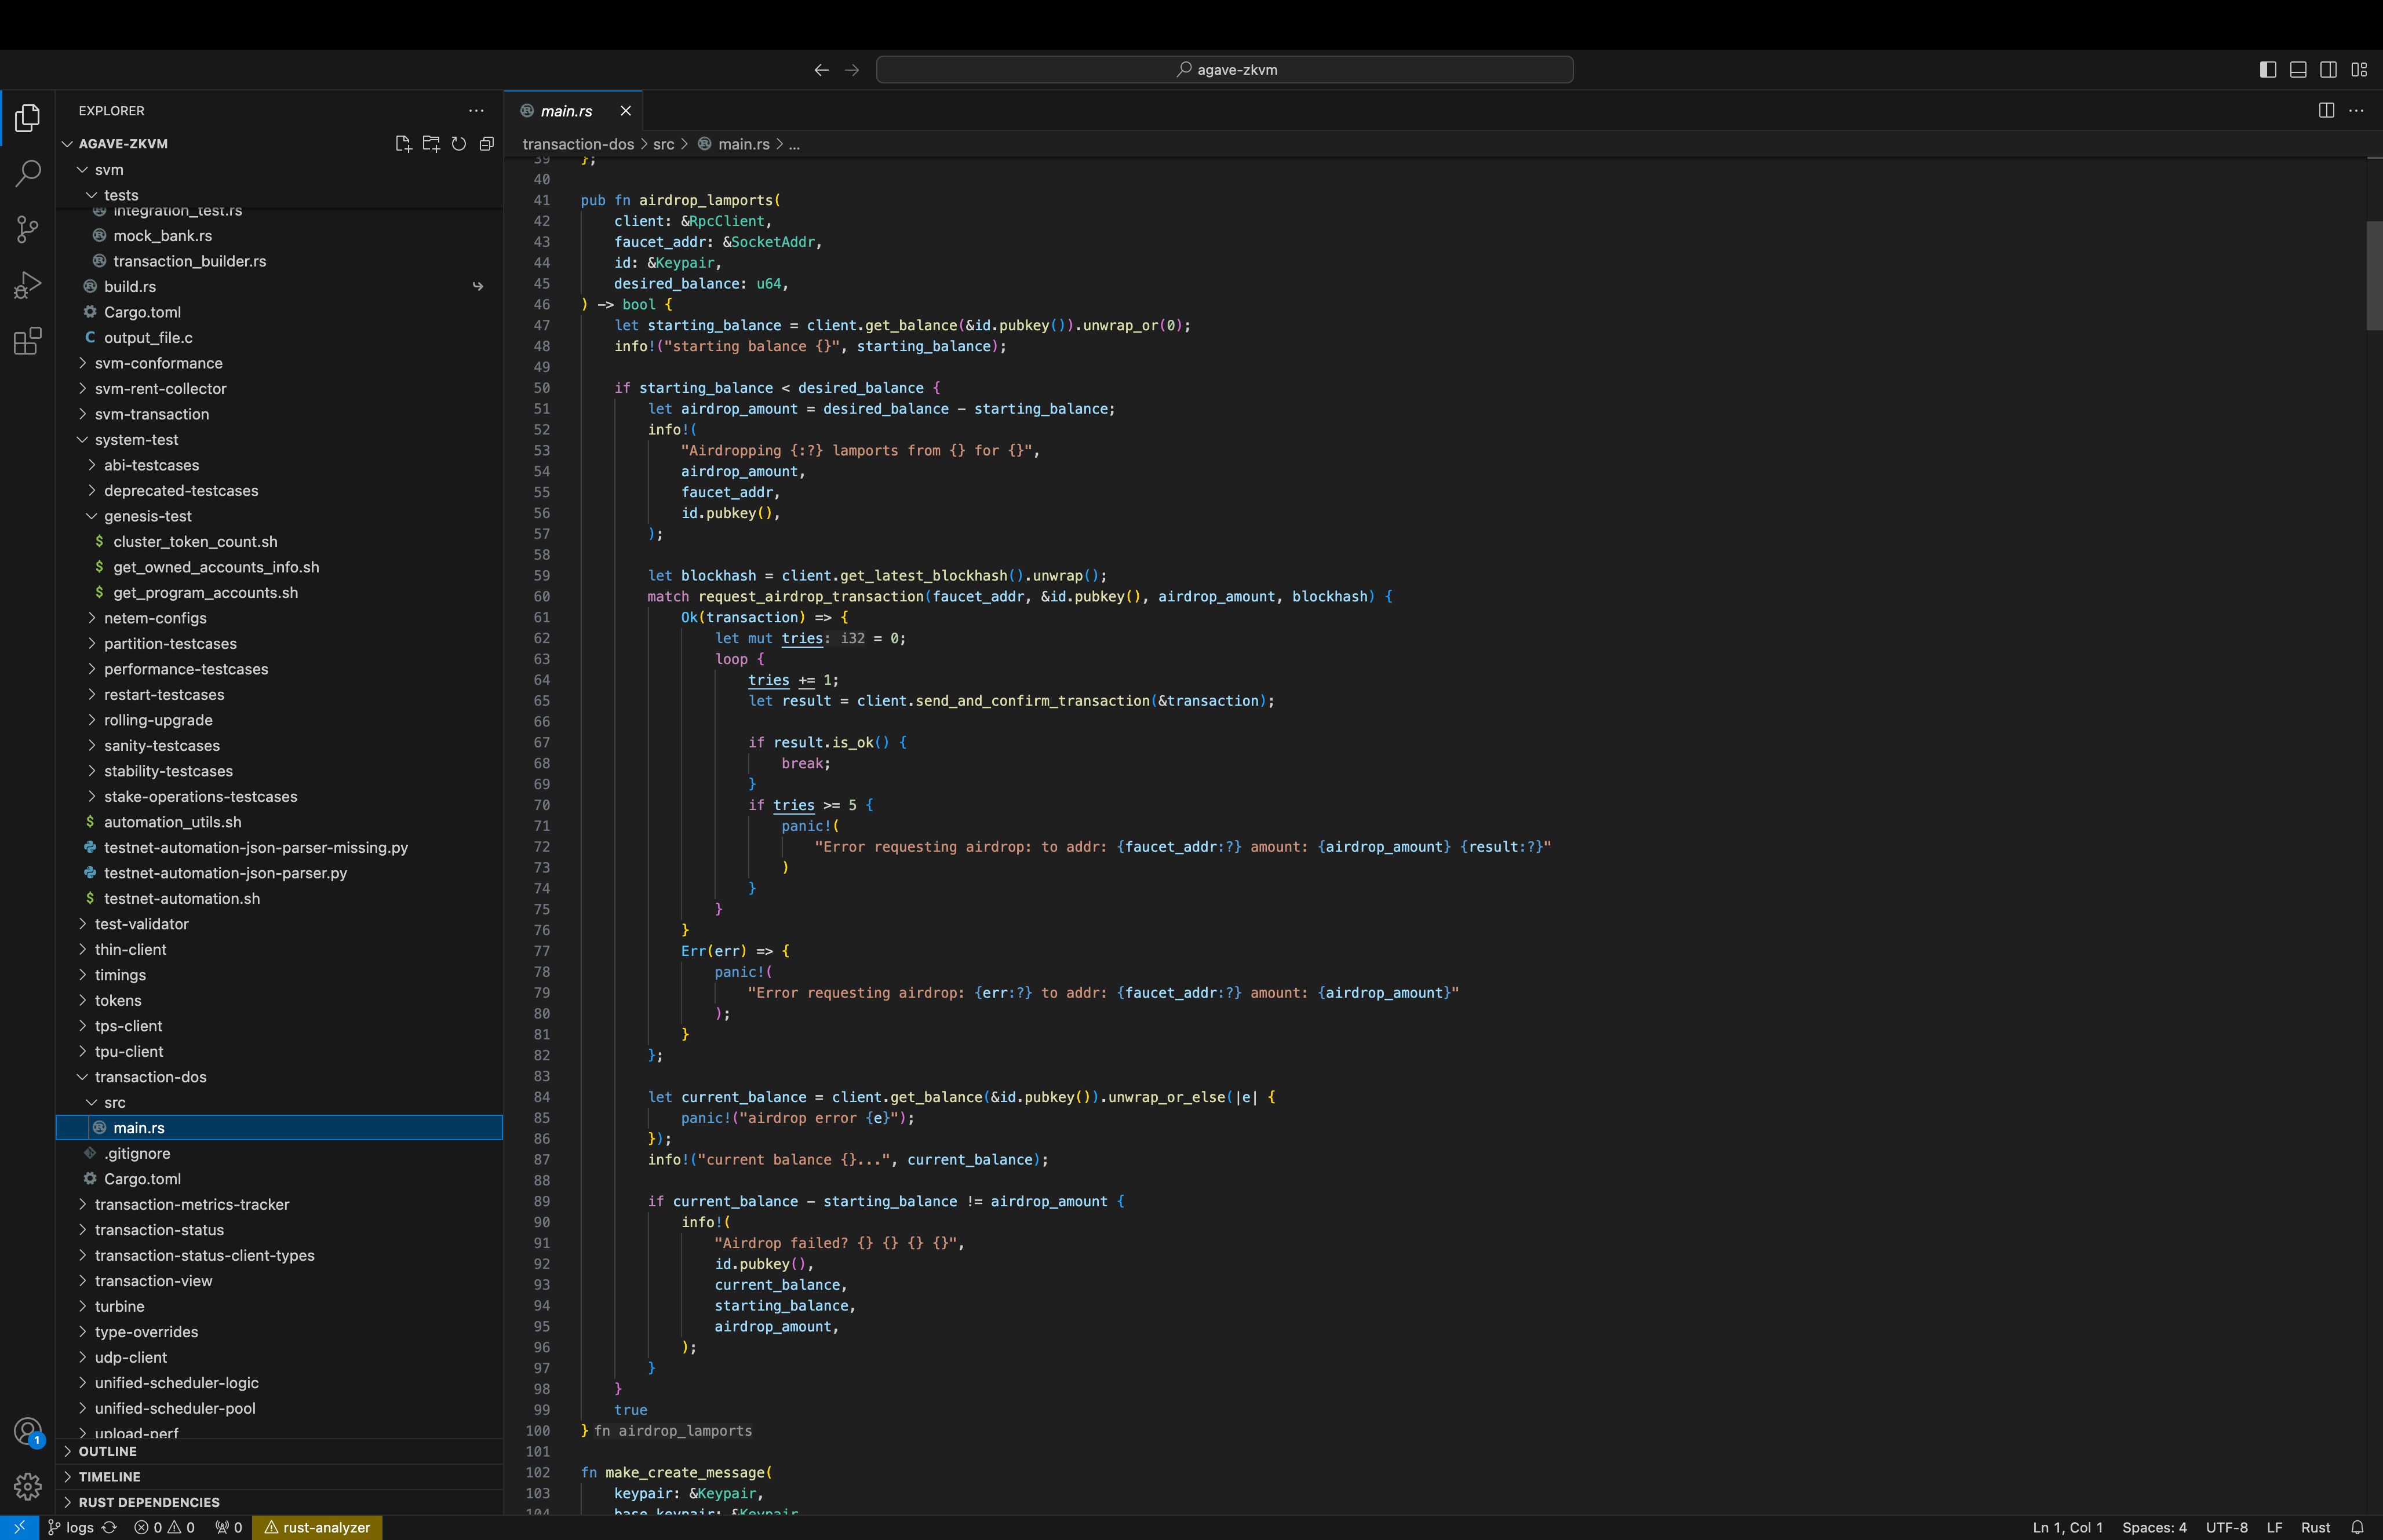Screen dimensions: 2383x1540
Task: Click transaction-dos breadcrumb
Action: 578,144
